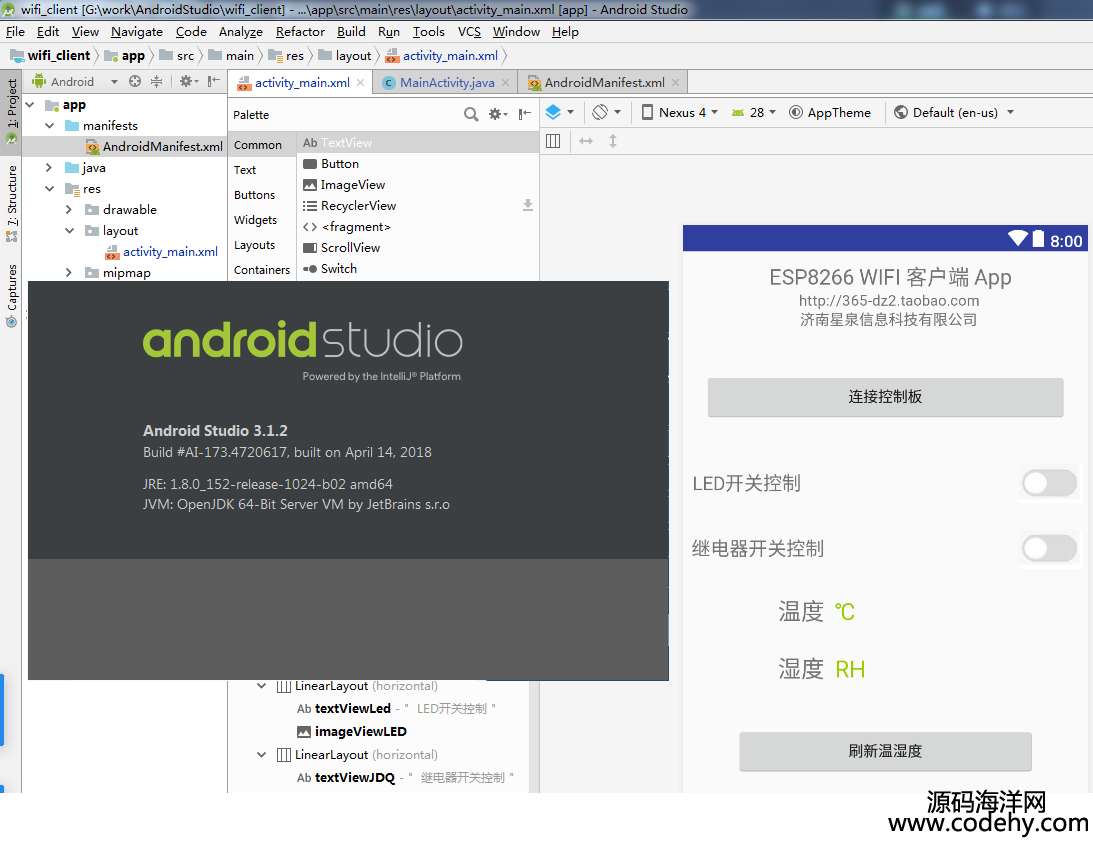Open the Build menu
The image size is (1093, 843).
pos(351,31)
